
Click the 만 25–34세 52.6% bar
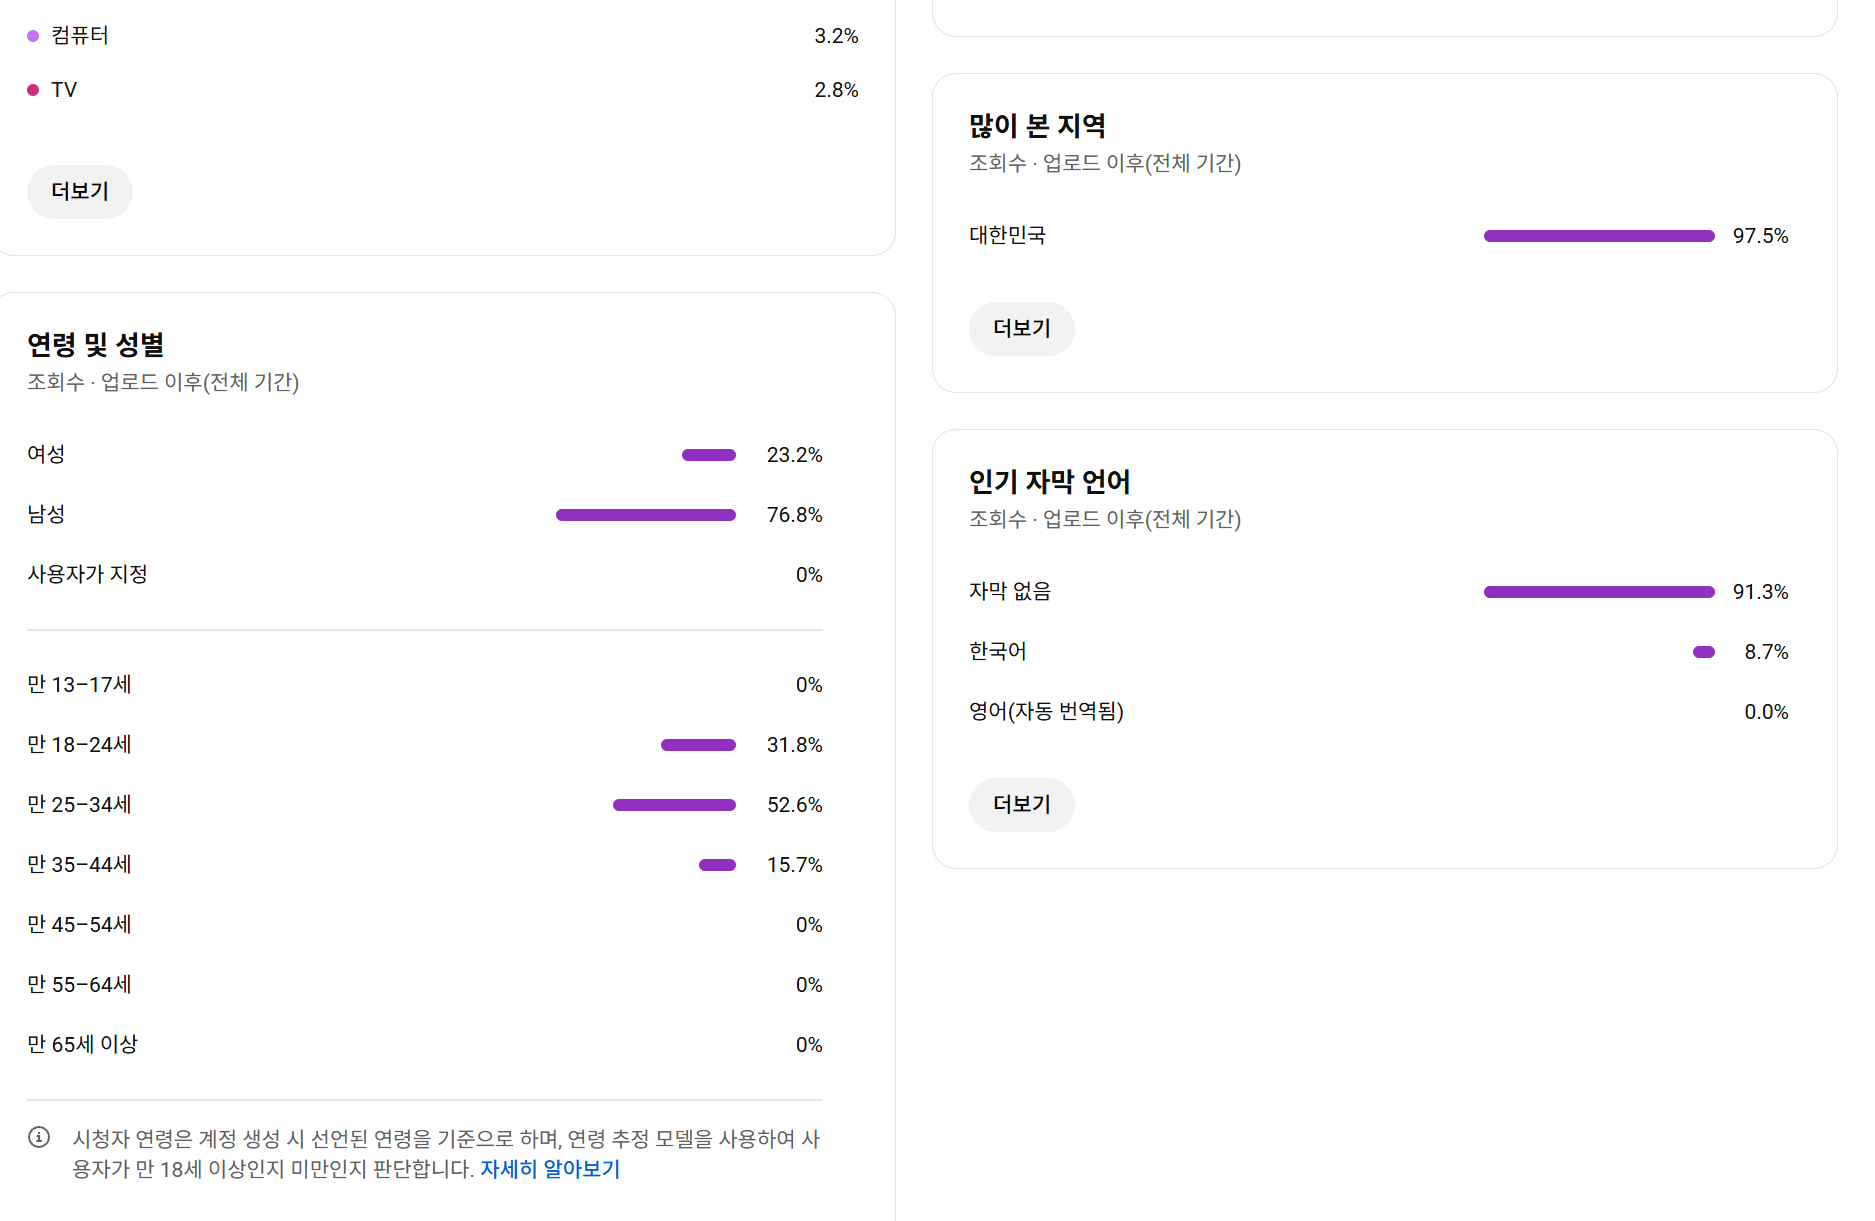coord(674,805)
